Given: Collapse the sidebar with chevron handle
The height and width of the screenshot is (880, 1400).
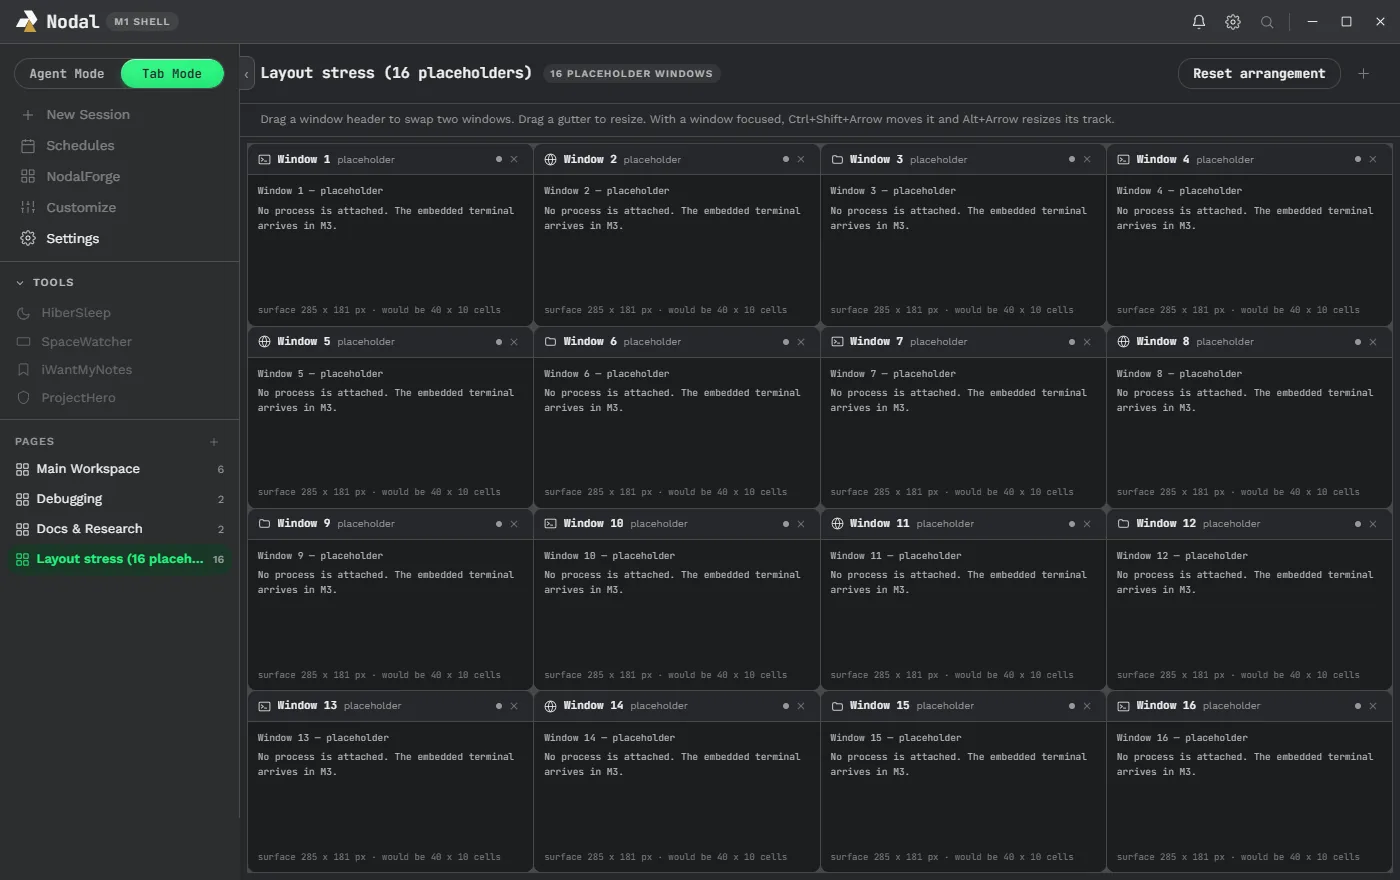Looking at the screenshot, I should click(246, 73).
